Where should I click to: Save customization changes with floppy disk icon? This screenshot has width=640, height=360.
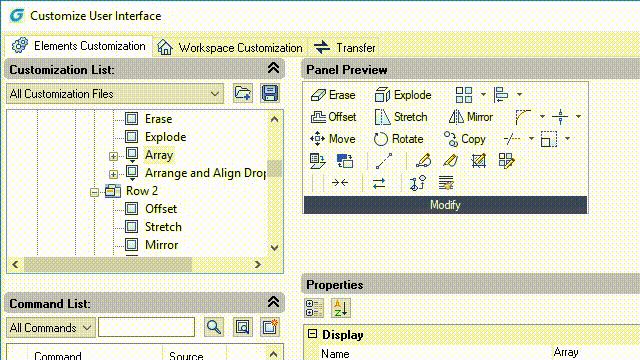[x=270, y=93]
